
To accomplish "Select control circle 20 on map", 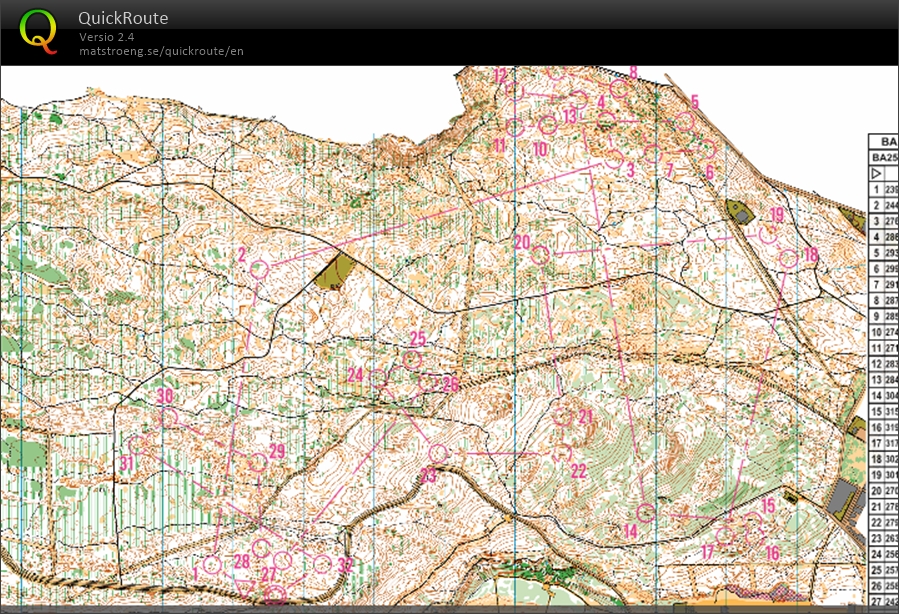I will [x=541, y=255].
